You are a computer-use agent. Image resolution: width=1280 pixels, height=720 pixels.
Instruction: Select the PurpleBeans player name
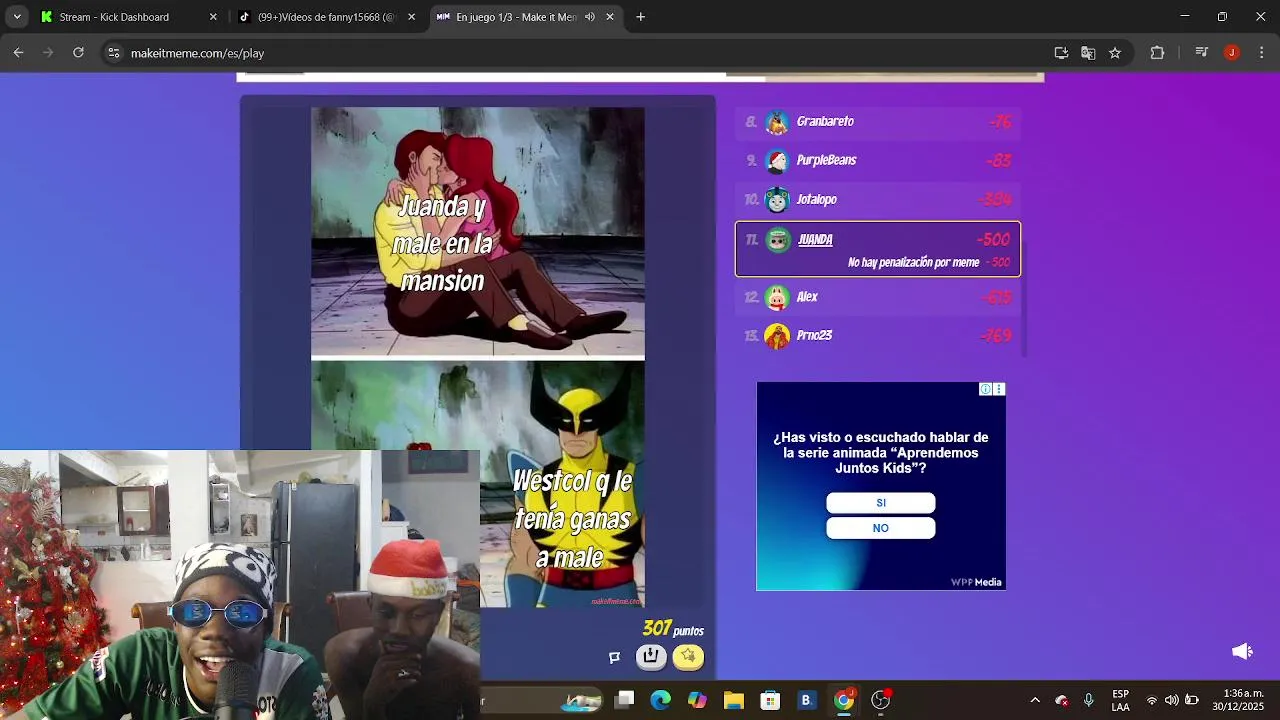tap(826, 160)
